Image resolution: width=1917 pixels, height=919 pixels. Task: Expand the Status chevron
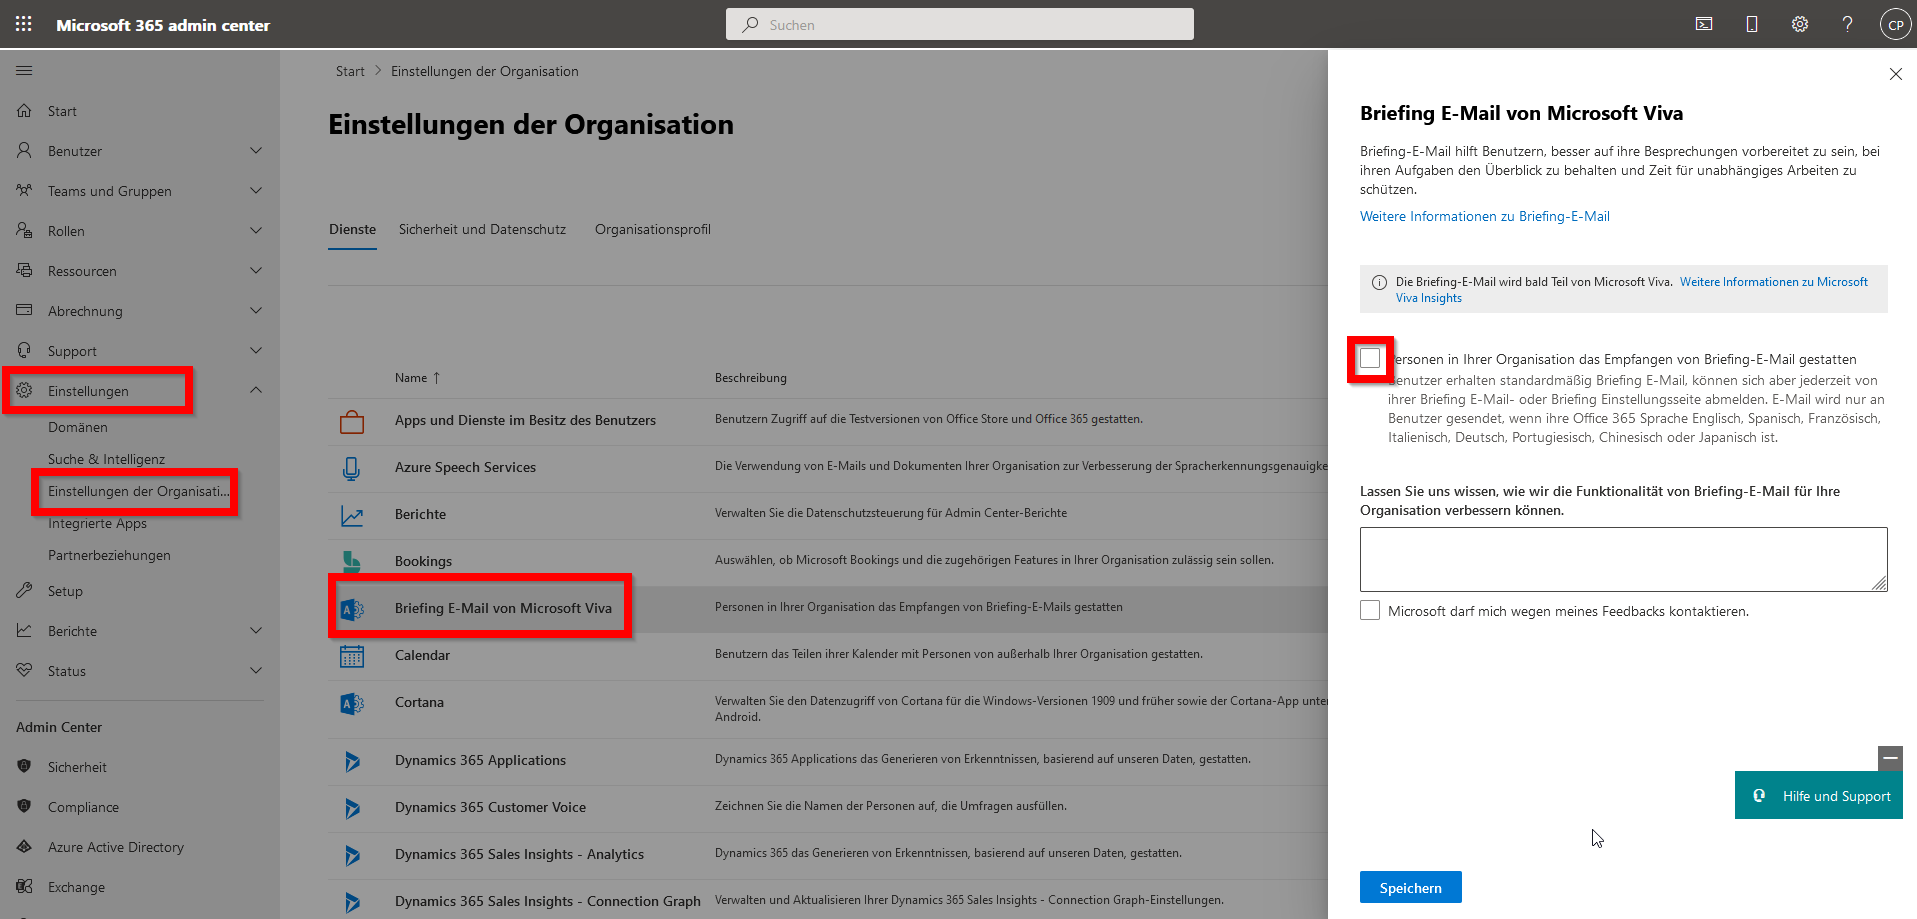coord(256,670)
